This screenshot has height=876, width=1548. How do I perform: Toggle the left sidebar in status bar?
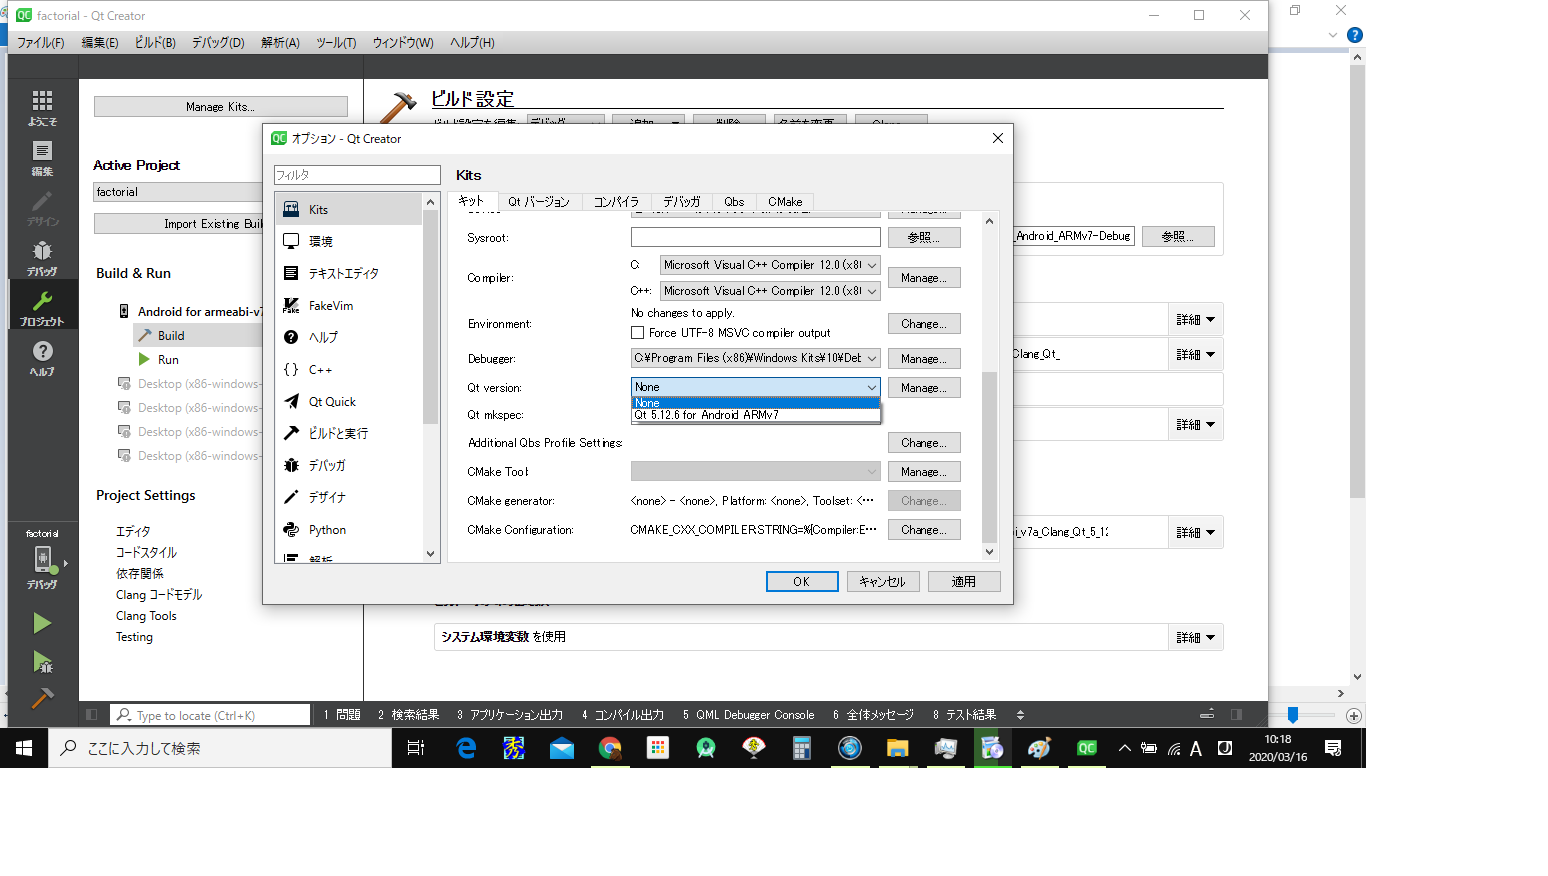pyautogui.click(x=92, y=715)
